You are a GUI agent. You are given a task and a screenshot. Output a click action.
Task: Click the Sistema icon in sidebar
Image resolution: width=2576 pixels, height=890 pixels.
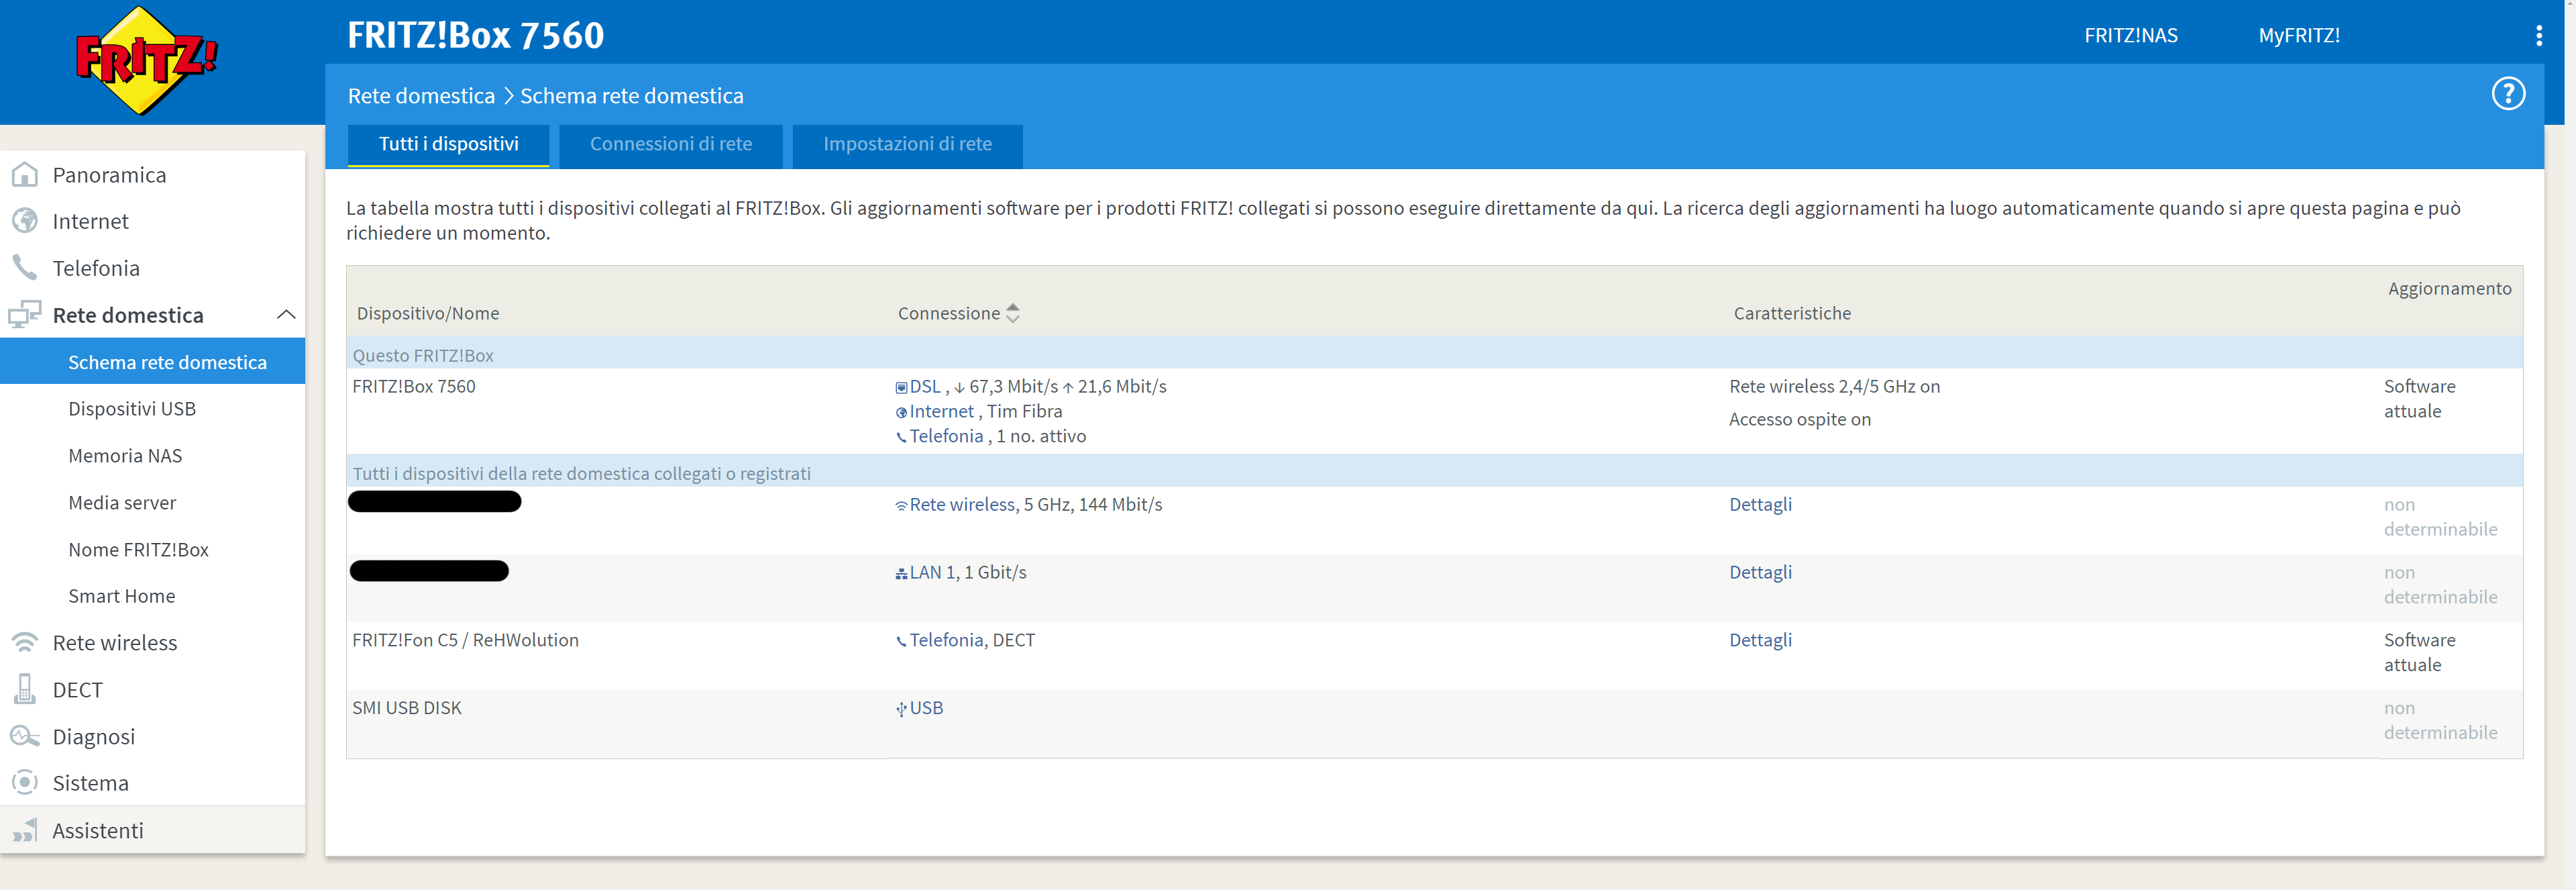(x=25, y=782)
